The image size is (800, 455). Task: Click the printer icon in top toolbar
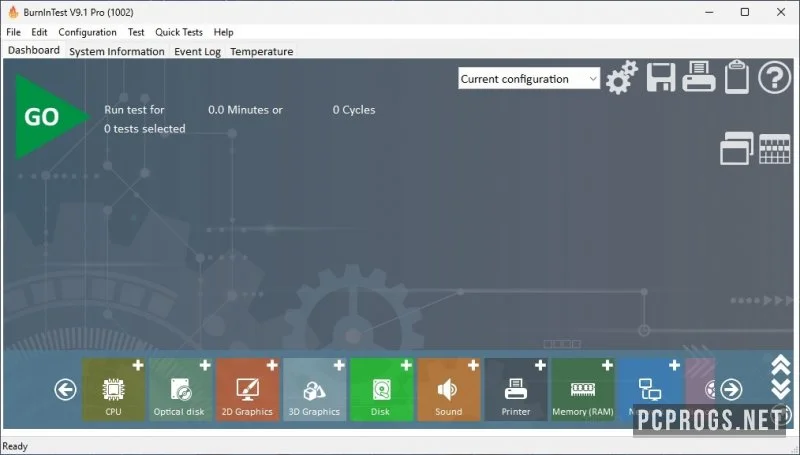698,77
